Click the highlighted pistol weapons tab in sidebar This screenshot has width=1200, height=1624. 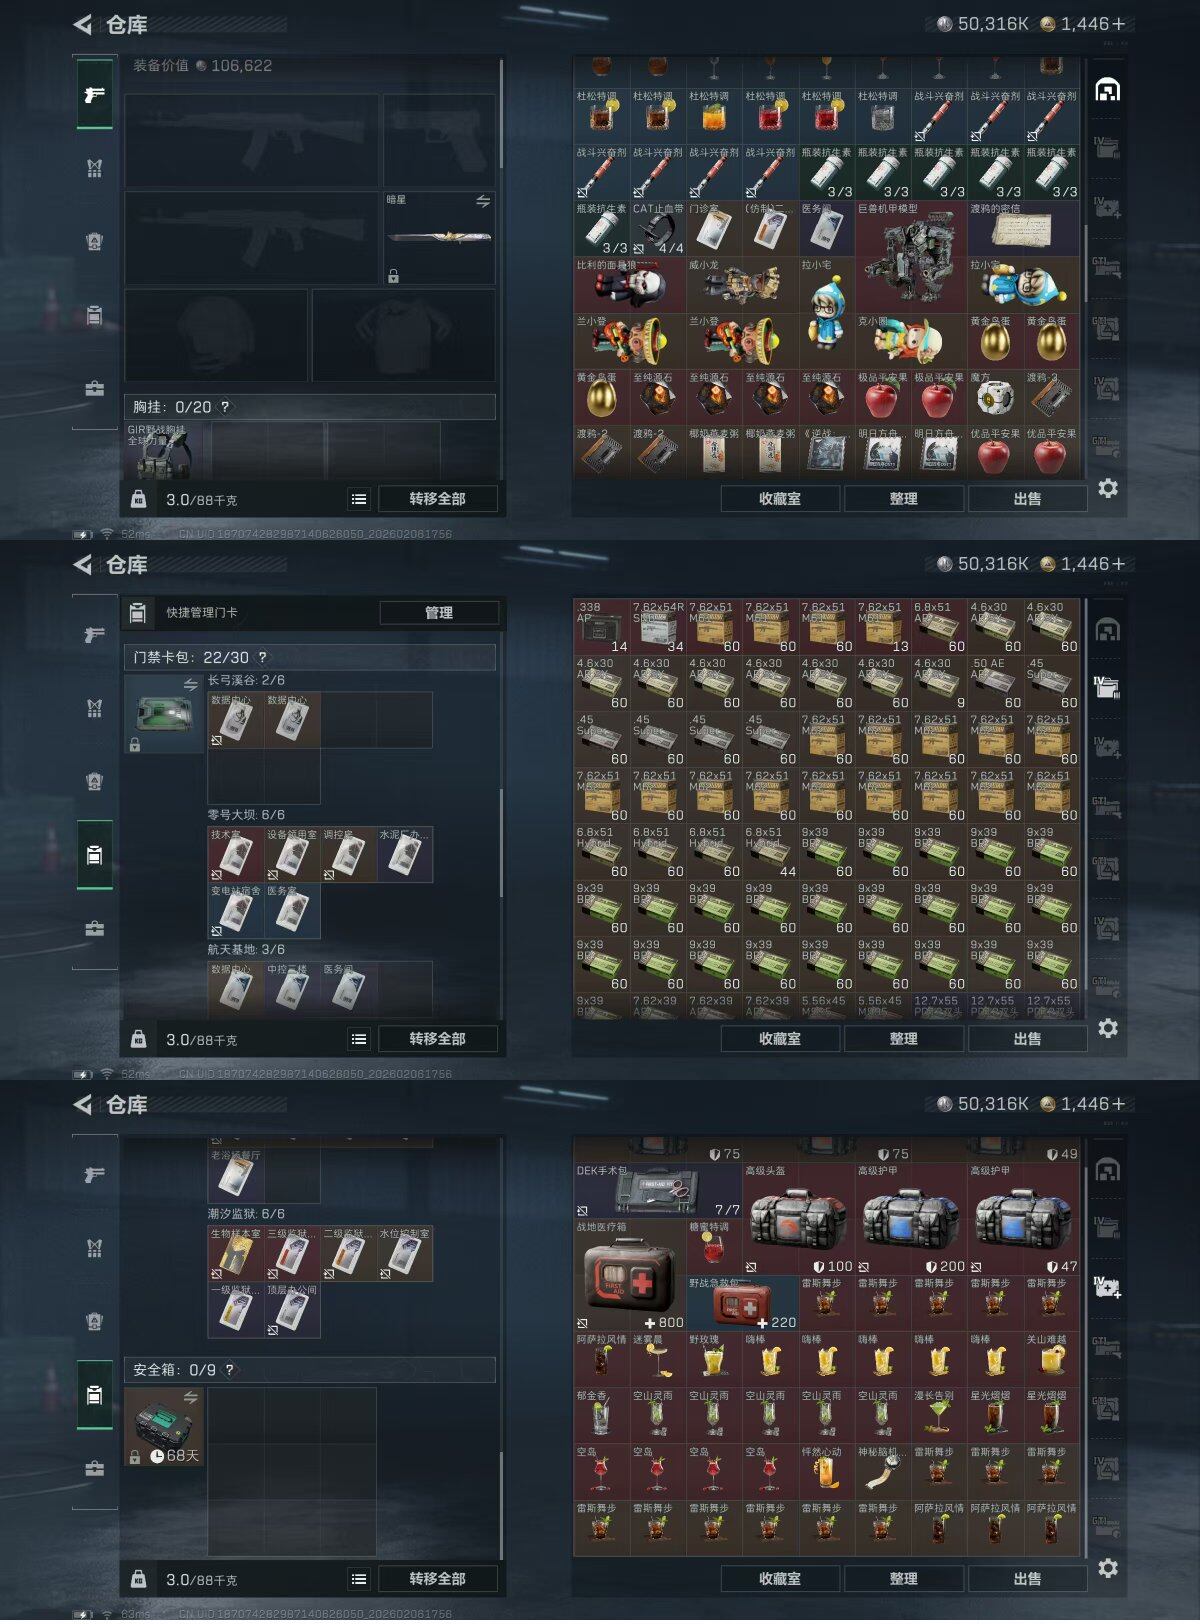point(95,94)
